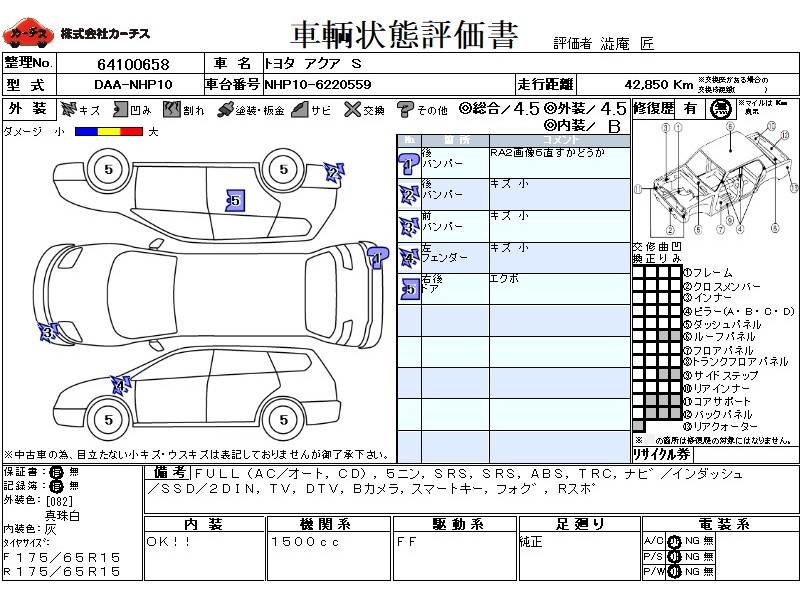Click the 割れ crack legend icon

point(171,109)
